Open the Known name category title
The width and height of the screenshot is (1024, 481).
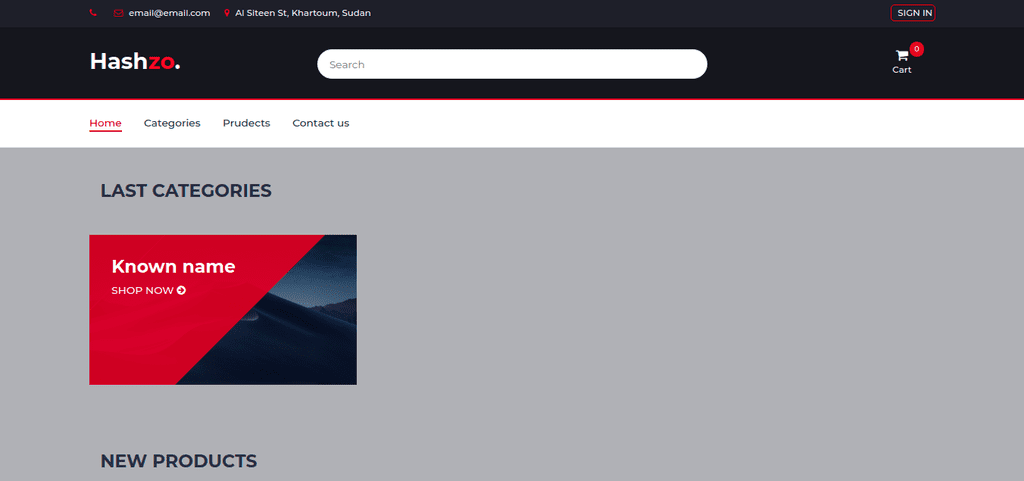[x=173, y=266]
